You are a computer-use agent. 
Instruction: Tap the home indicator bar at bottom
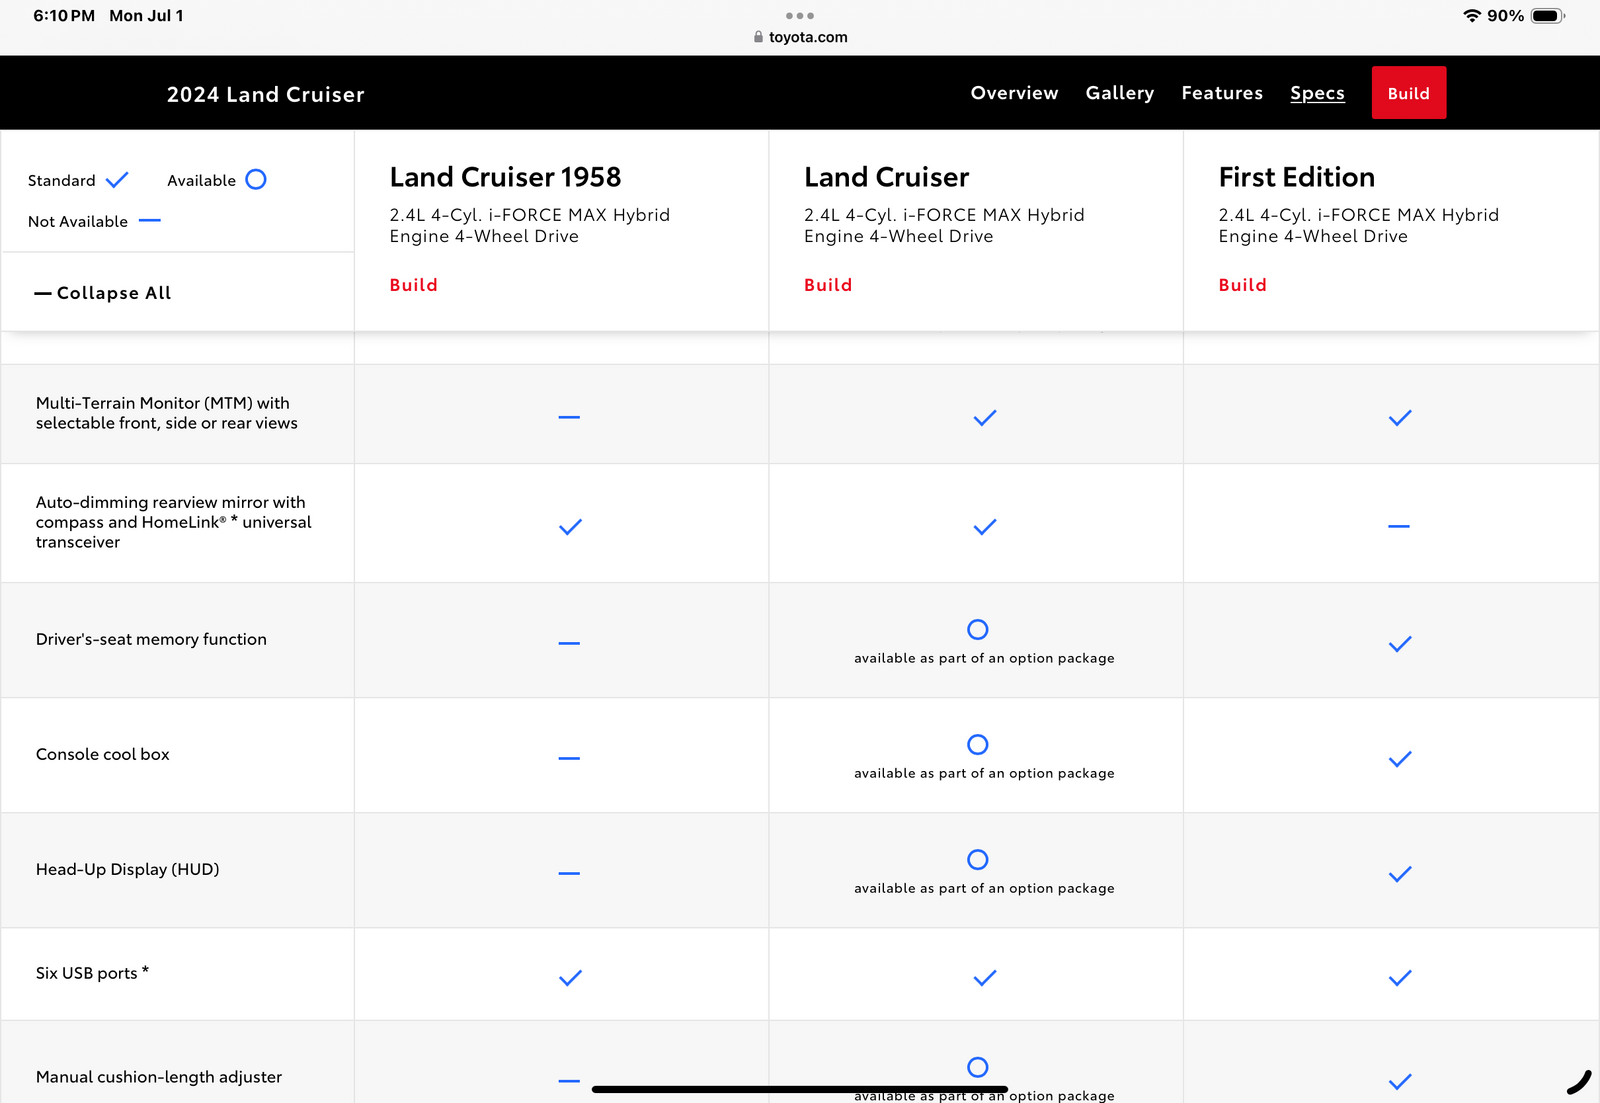point(800,1089)
